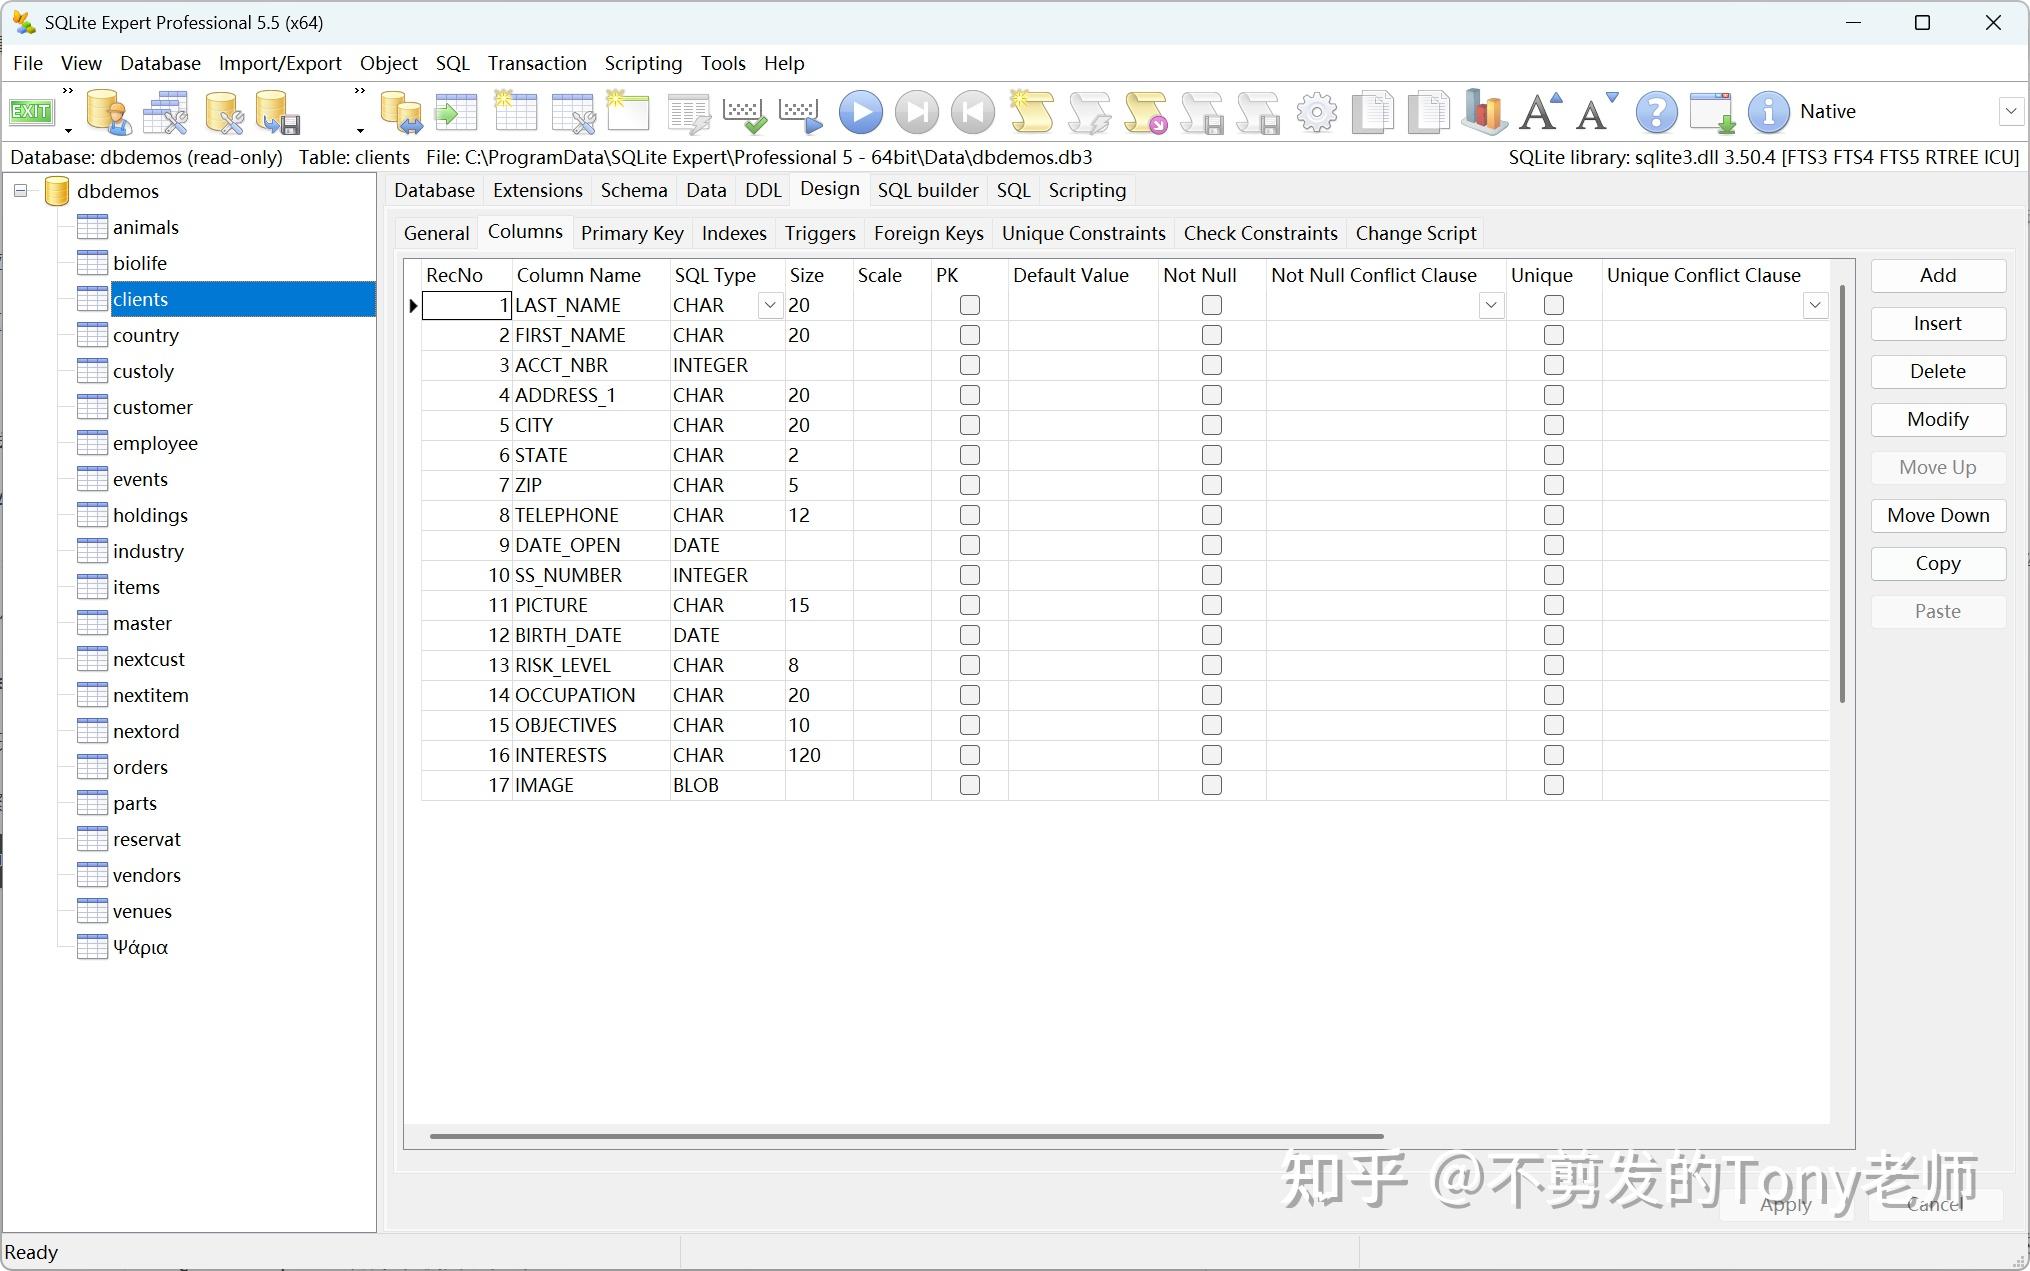Click the Apply button
The width and height of the screenshot is (2030, 1271).
click(x=1784, y=1204)
